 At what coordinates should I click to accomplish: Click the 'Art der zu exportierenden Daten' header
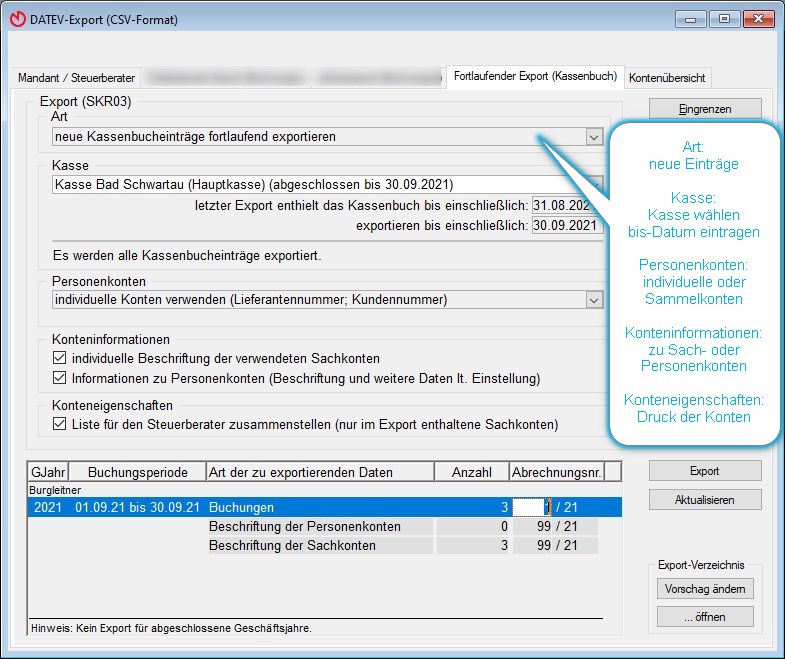320,472
